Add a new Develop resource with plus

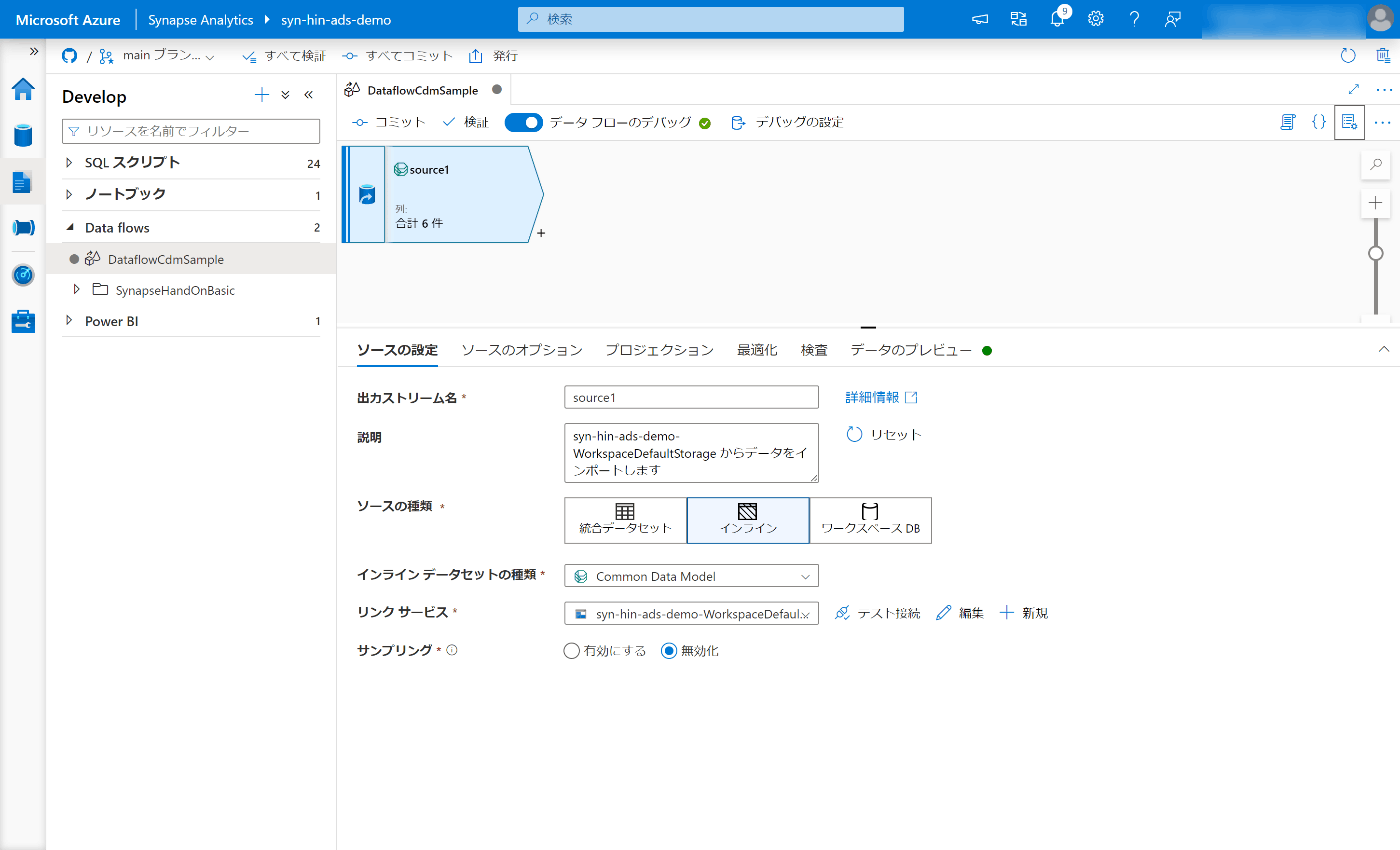262,95
